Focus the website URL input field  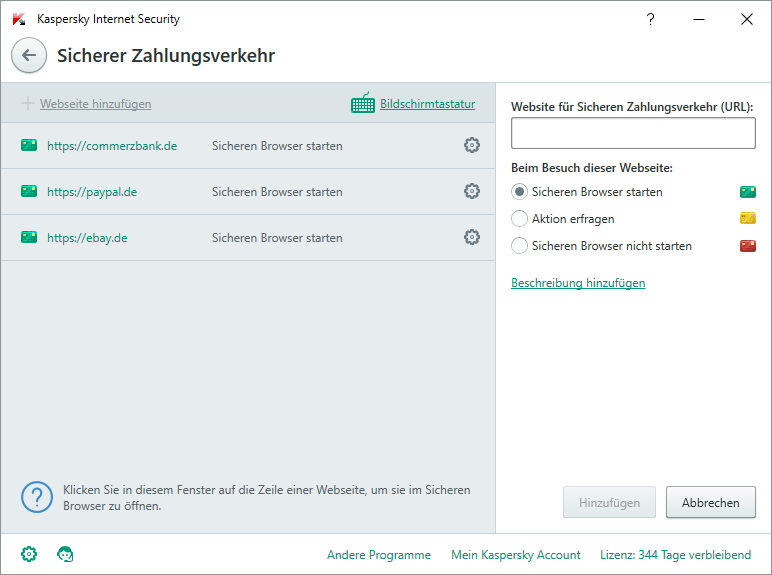[633, 133]
